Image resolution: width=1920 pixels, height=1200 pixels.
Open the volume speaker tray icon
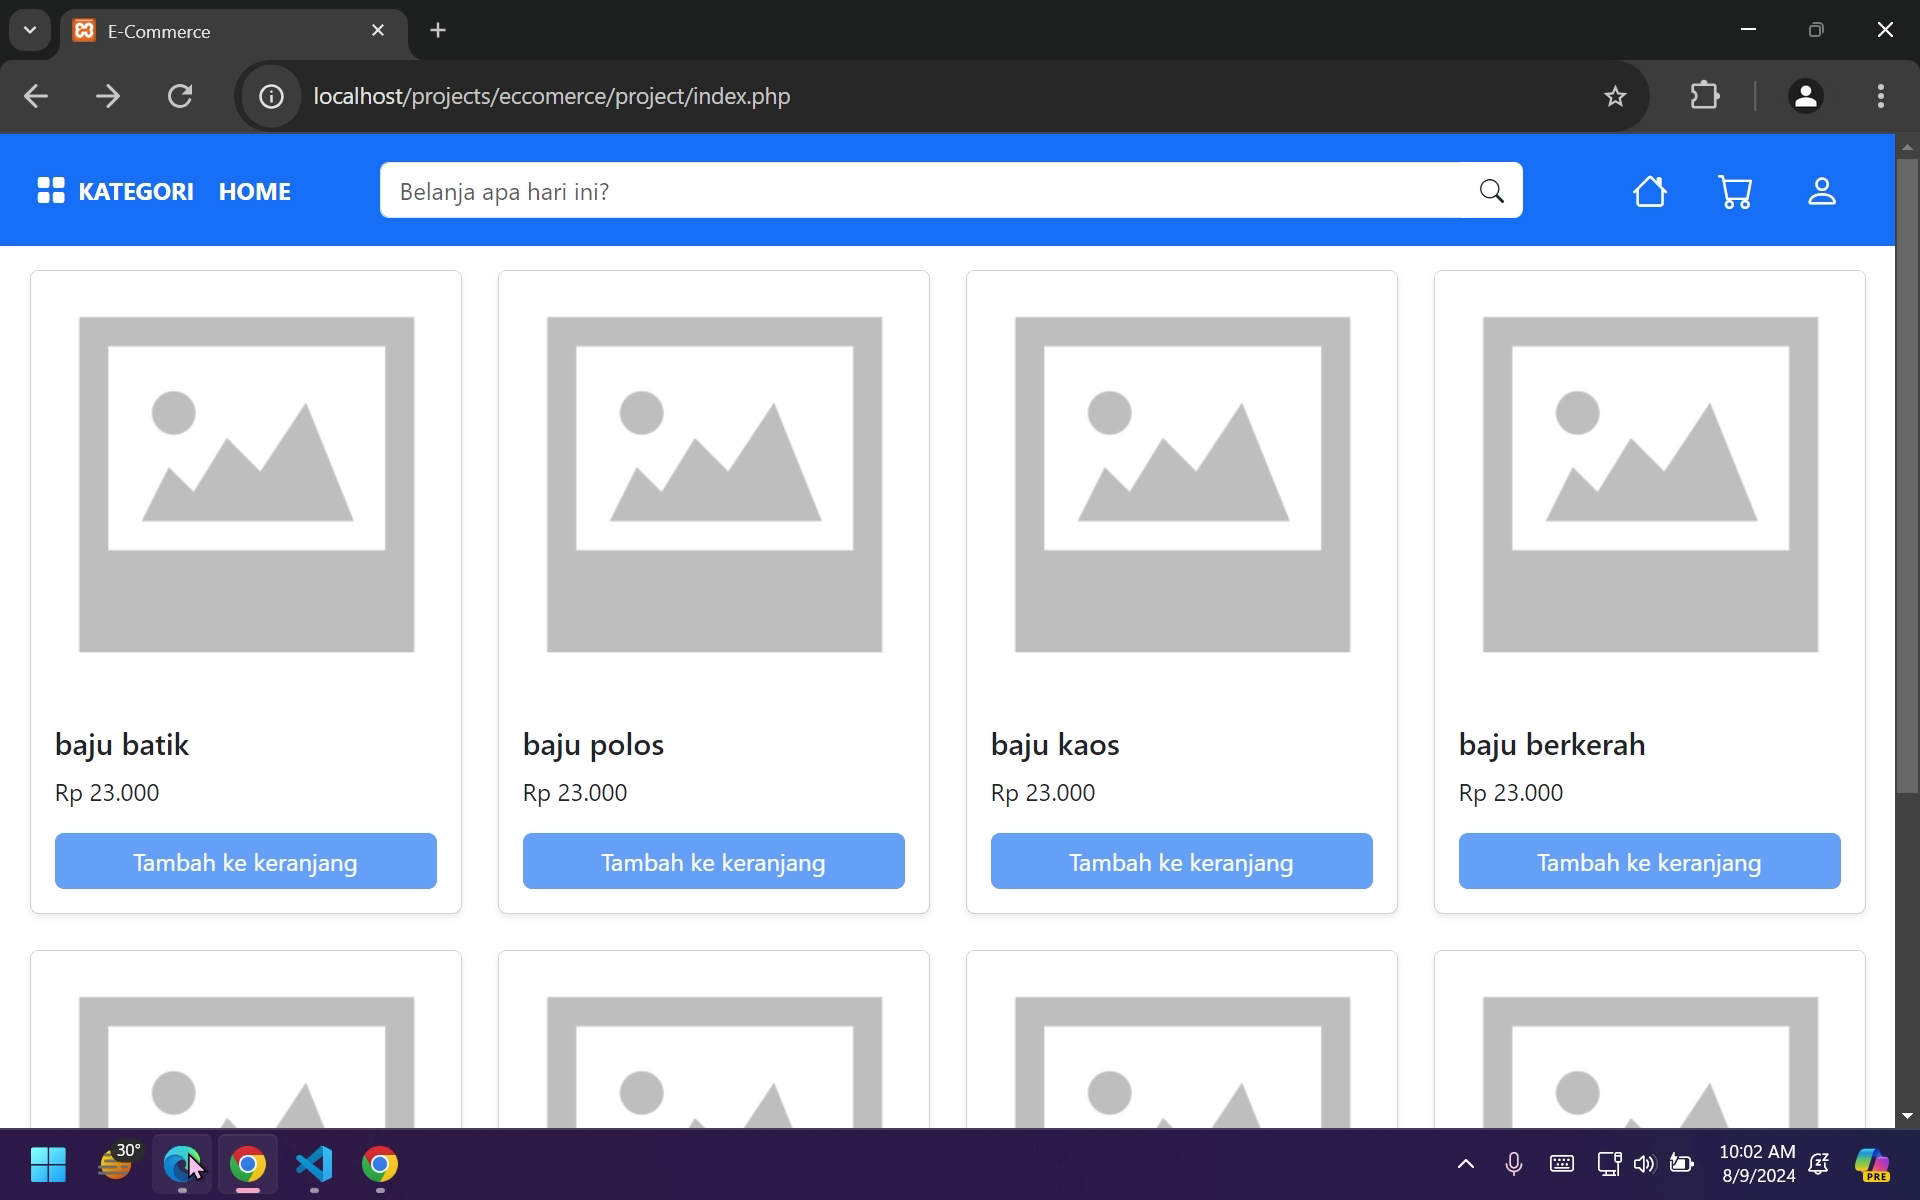tap(1645, 1163)
